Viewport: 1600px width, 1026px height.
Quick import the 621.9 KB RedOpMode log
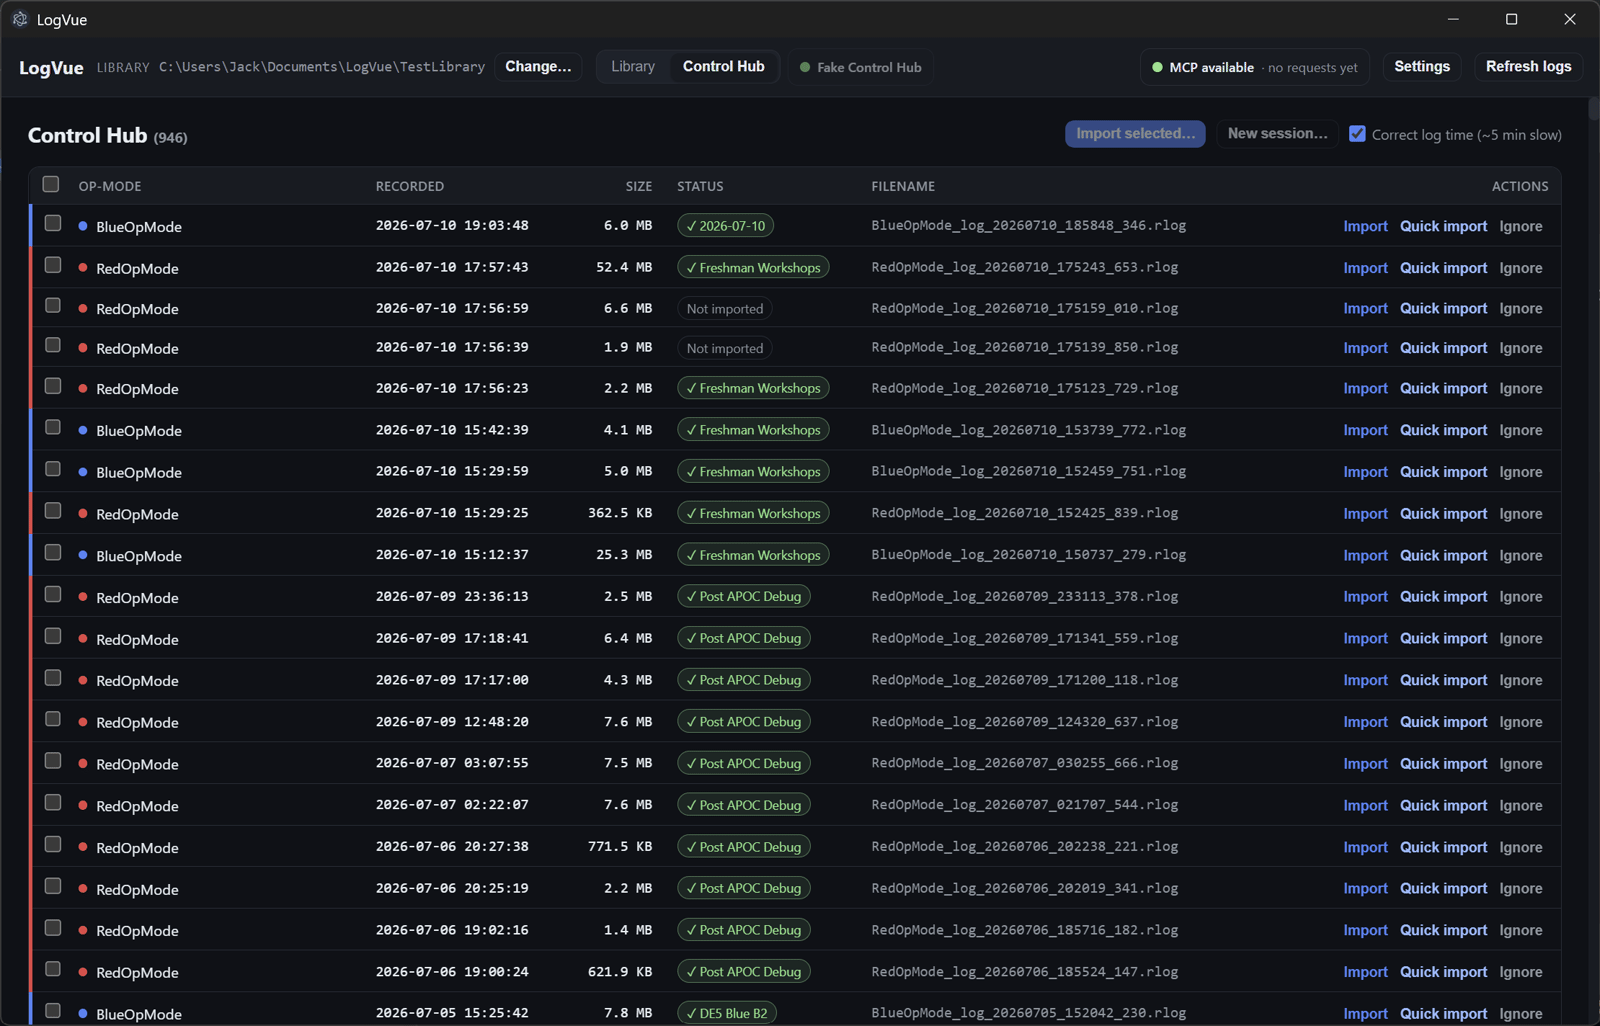coord(1443,972)
